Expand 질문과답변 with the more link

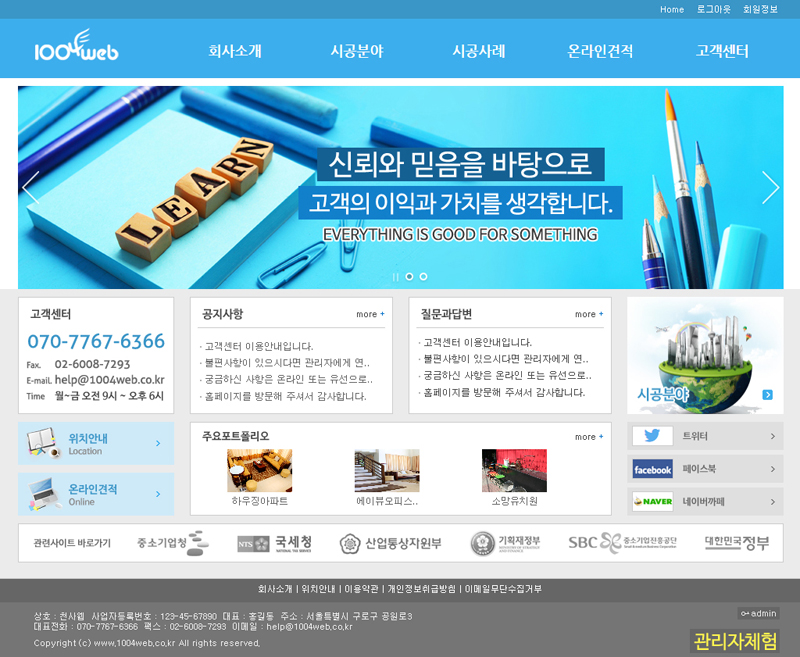(x=589, y=314)
